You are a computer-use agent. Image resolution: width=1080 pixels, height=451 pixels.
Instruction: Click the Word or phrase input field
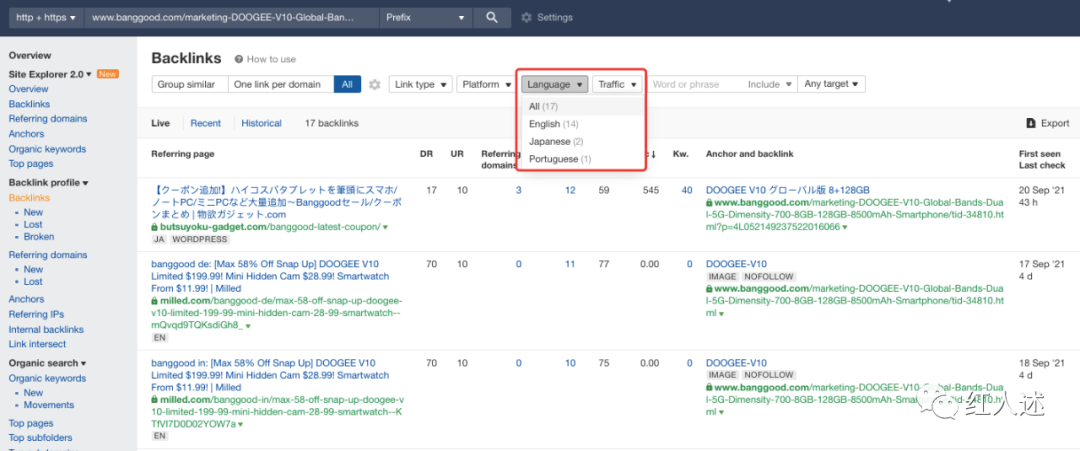point(694,85)
